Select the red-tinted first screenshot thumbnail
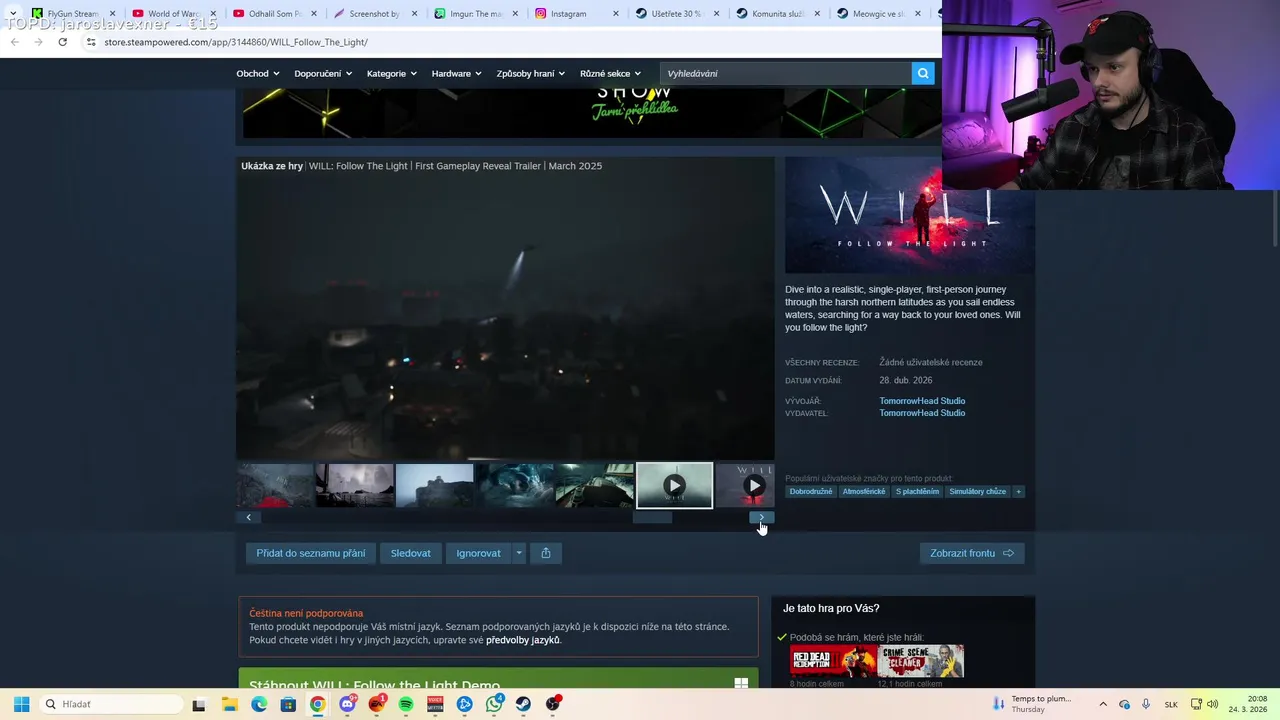Image resolution: width=1280 pixels, height=720 pixels. click(x=275, y=485)
